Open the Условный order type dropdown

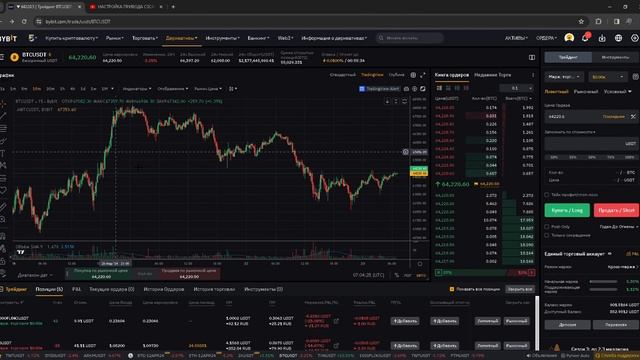[617, 91]
